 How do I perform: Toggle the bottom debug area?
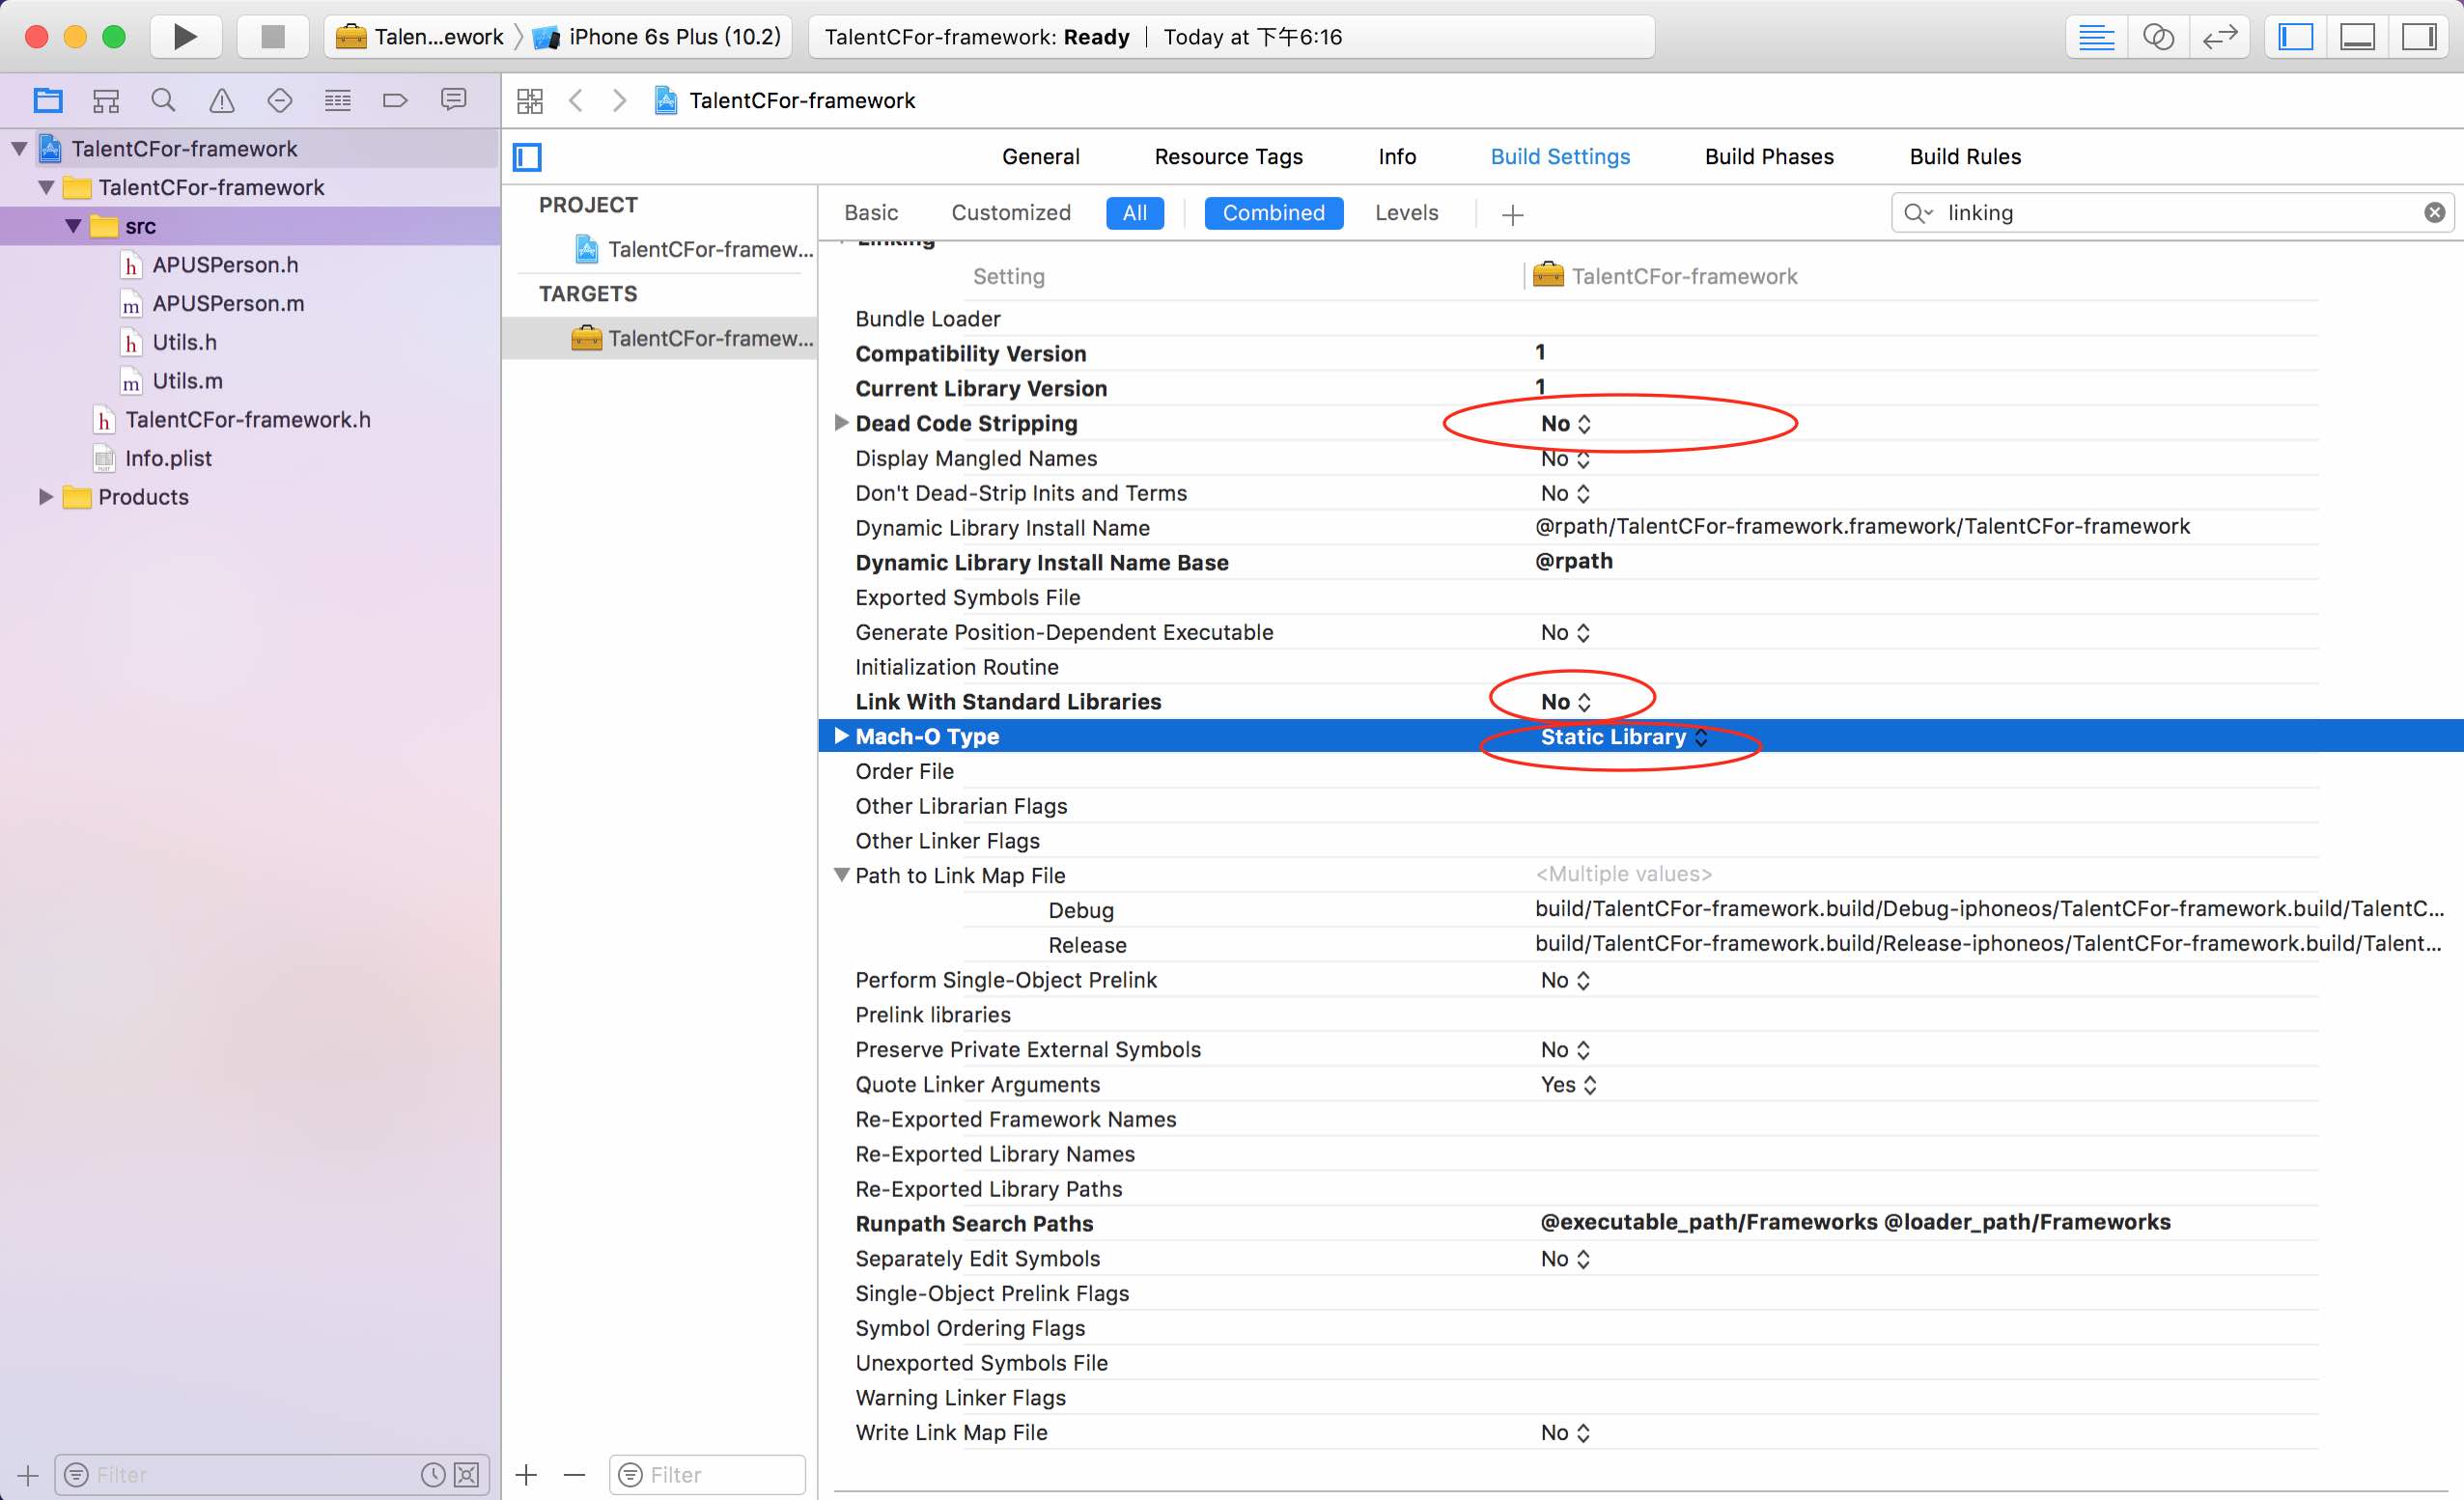[x=2357, y=37]
